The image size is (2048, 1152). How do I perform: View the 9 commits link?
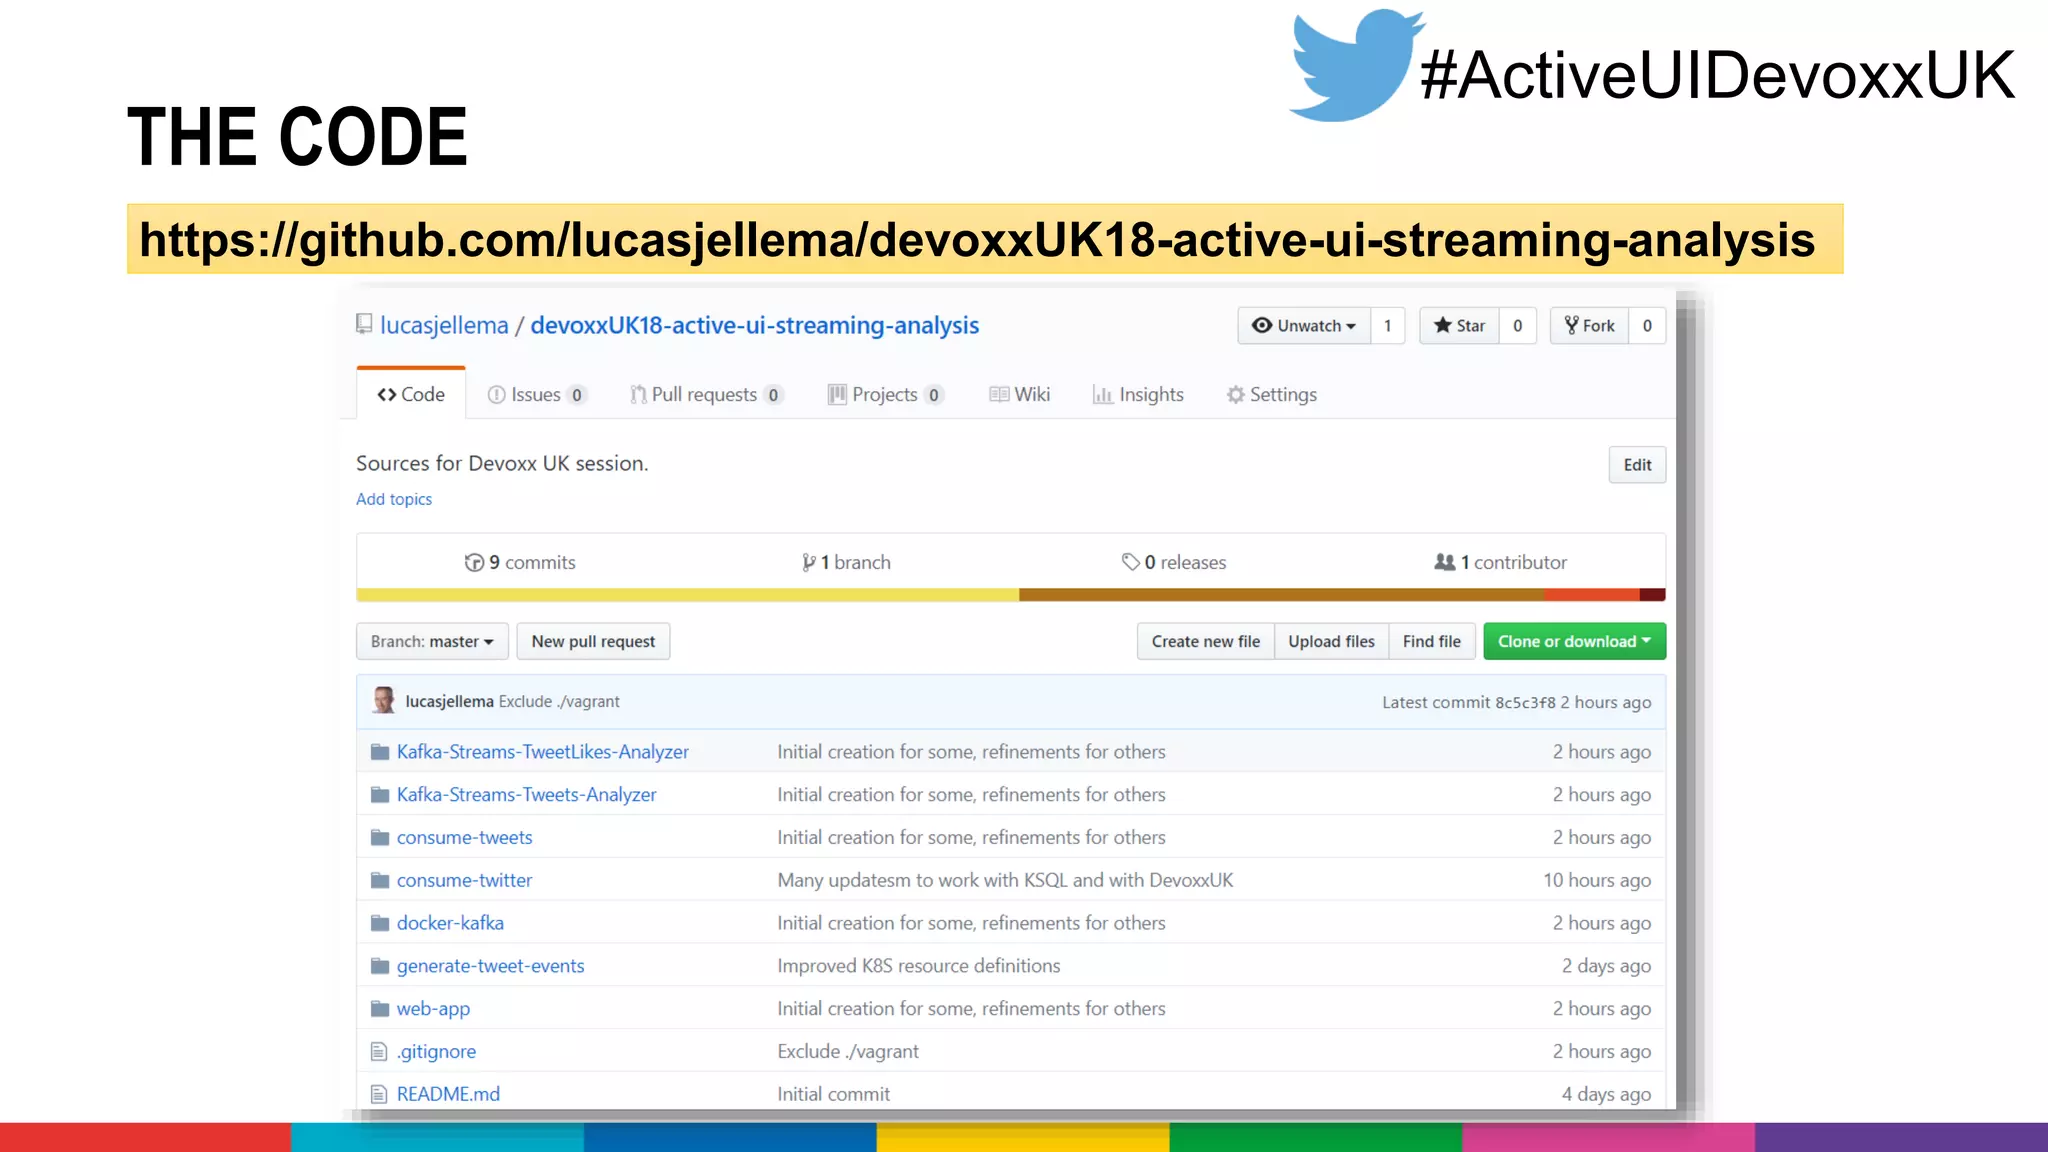click(521, 563)
